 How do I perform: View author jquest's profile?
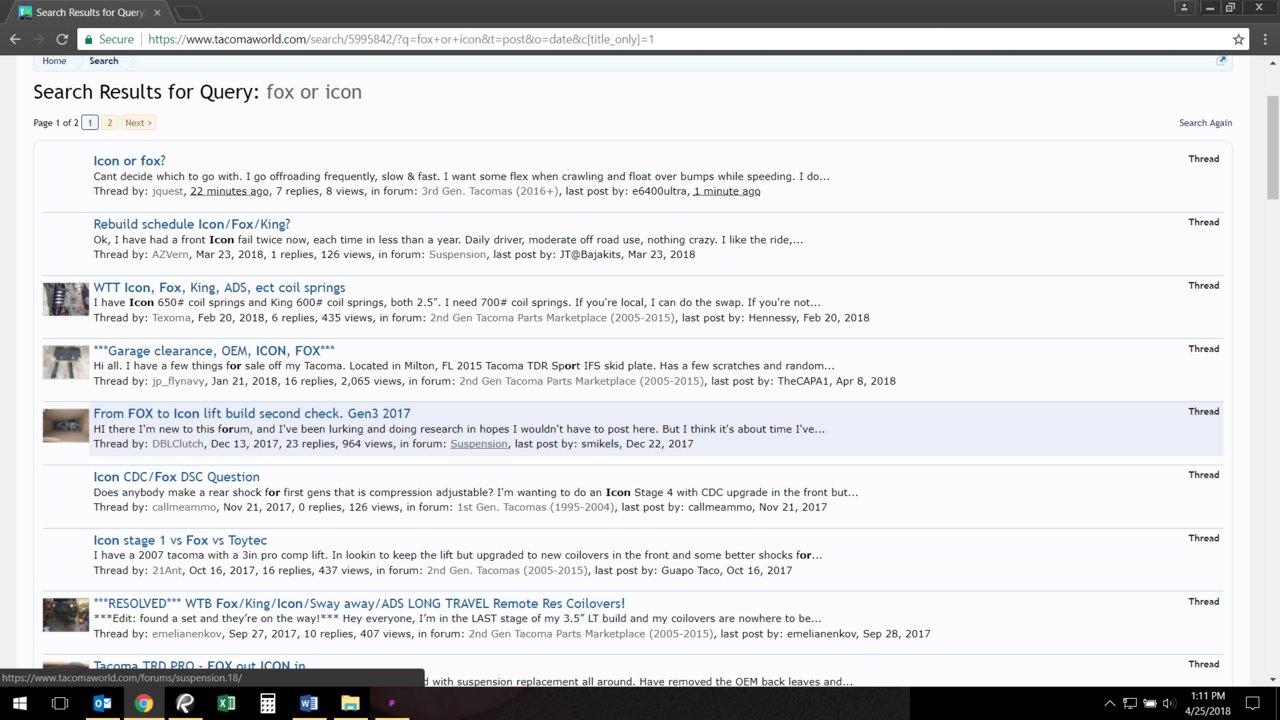[x=168, y=191]
